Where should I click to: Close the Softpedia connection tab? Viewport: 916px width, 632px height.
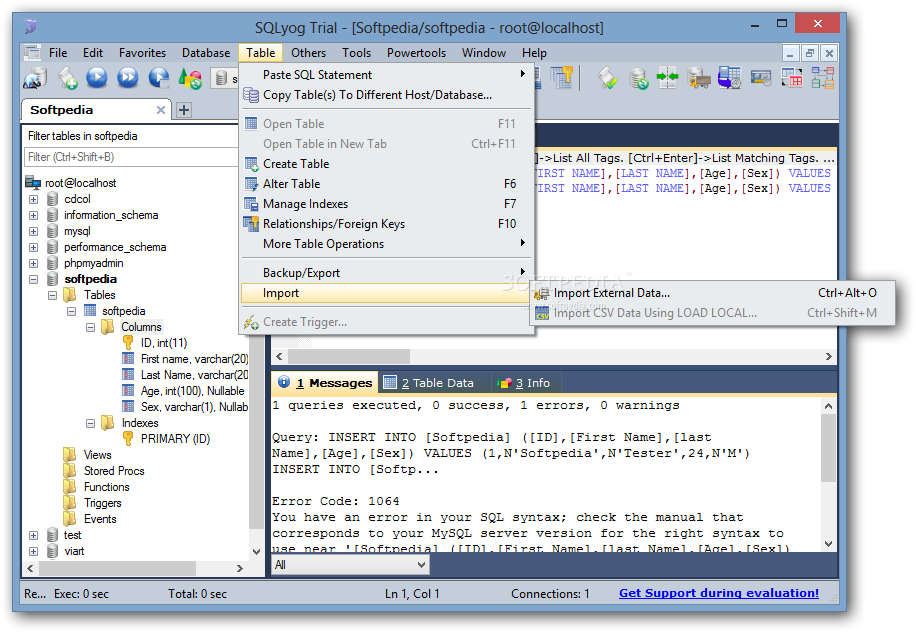[161, 110]
